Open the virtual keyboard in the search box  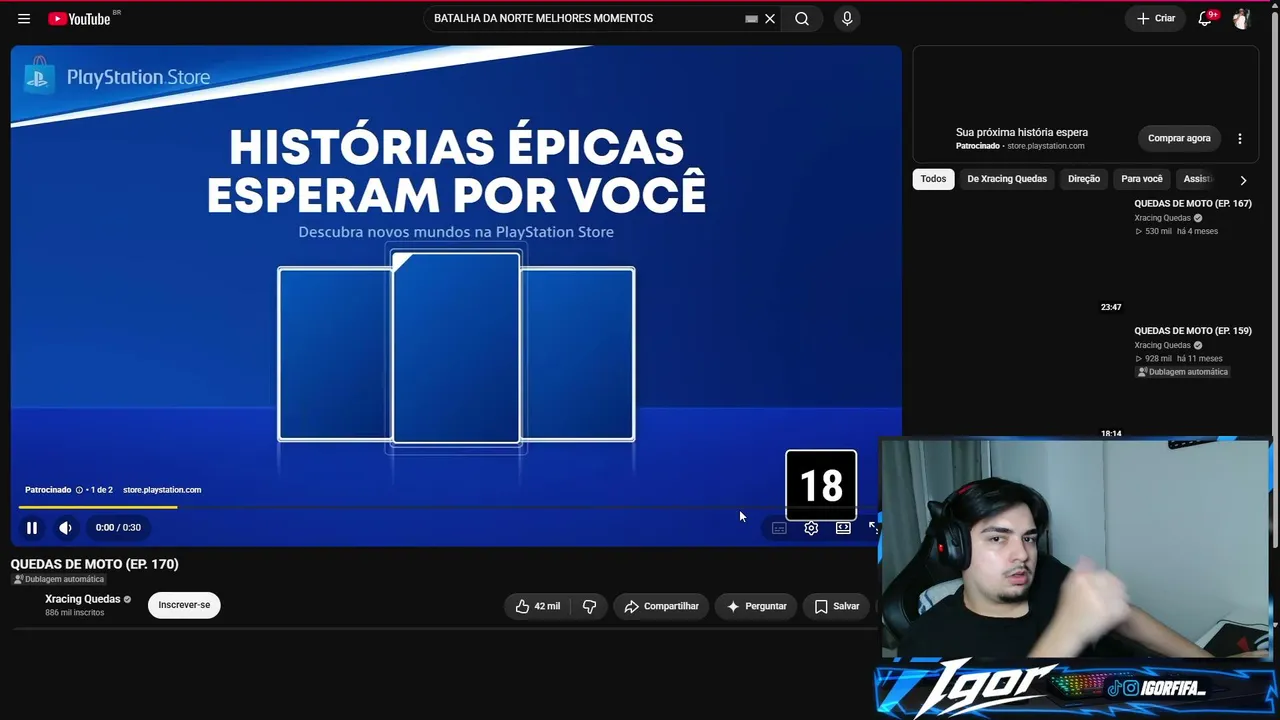click(x=752, y=19)
